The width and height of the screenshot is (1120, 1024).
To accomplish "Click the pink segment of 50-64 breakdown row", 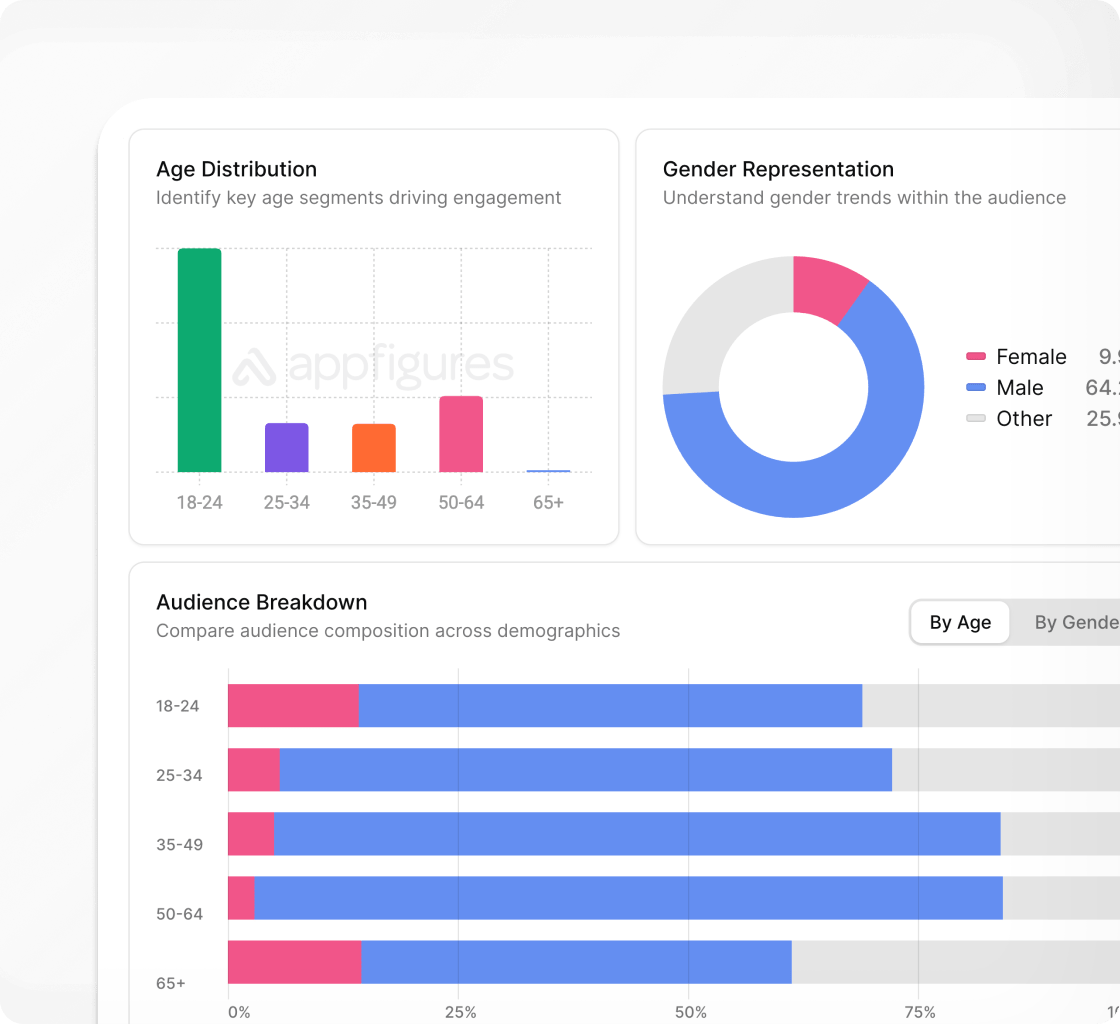I will tap(241, 898).
